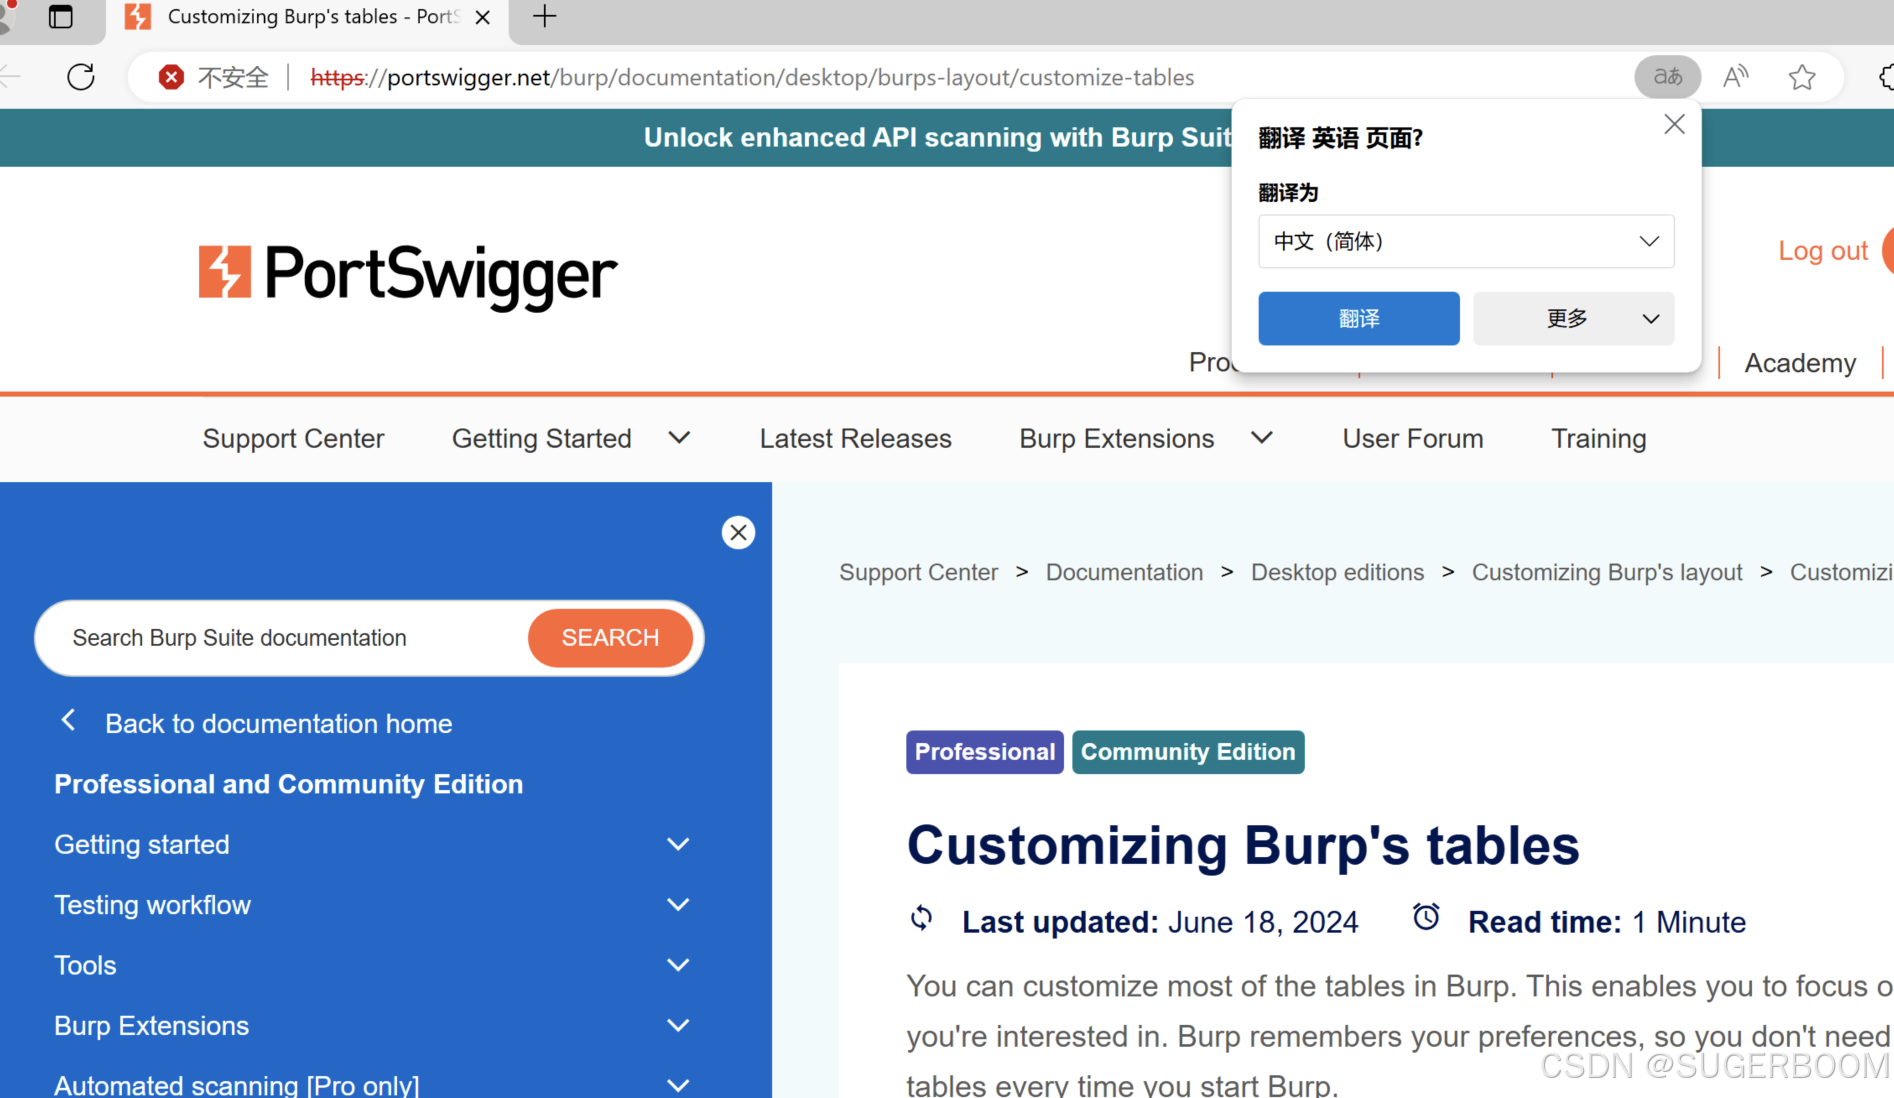Viewport: 1894px width, 1098px height.
Task: Click the Getting Started menu item
Action: coord(541,438)
